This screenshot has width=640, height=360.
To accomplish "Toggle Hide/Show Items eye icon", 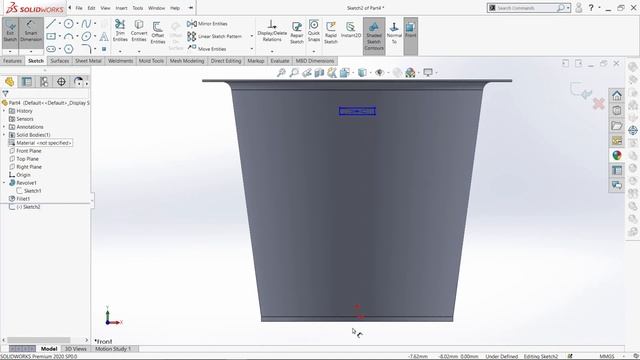I will [379, 73].
